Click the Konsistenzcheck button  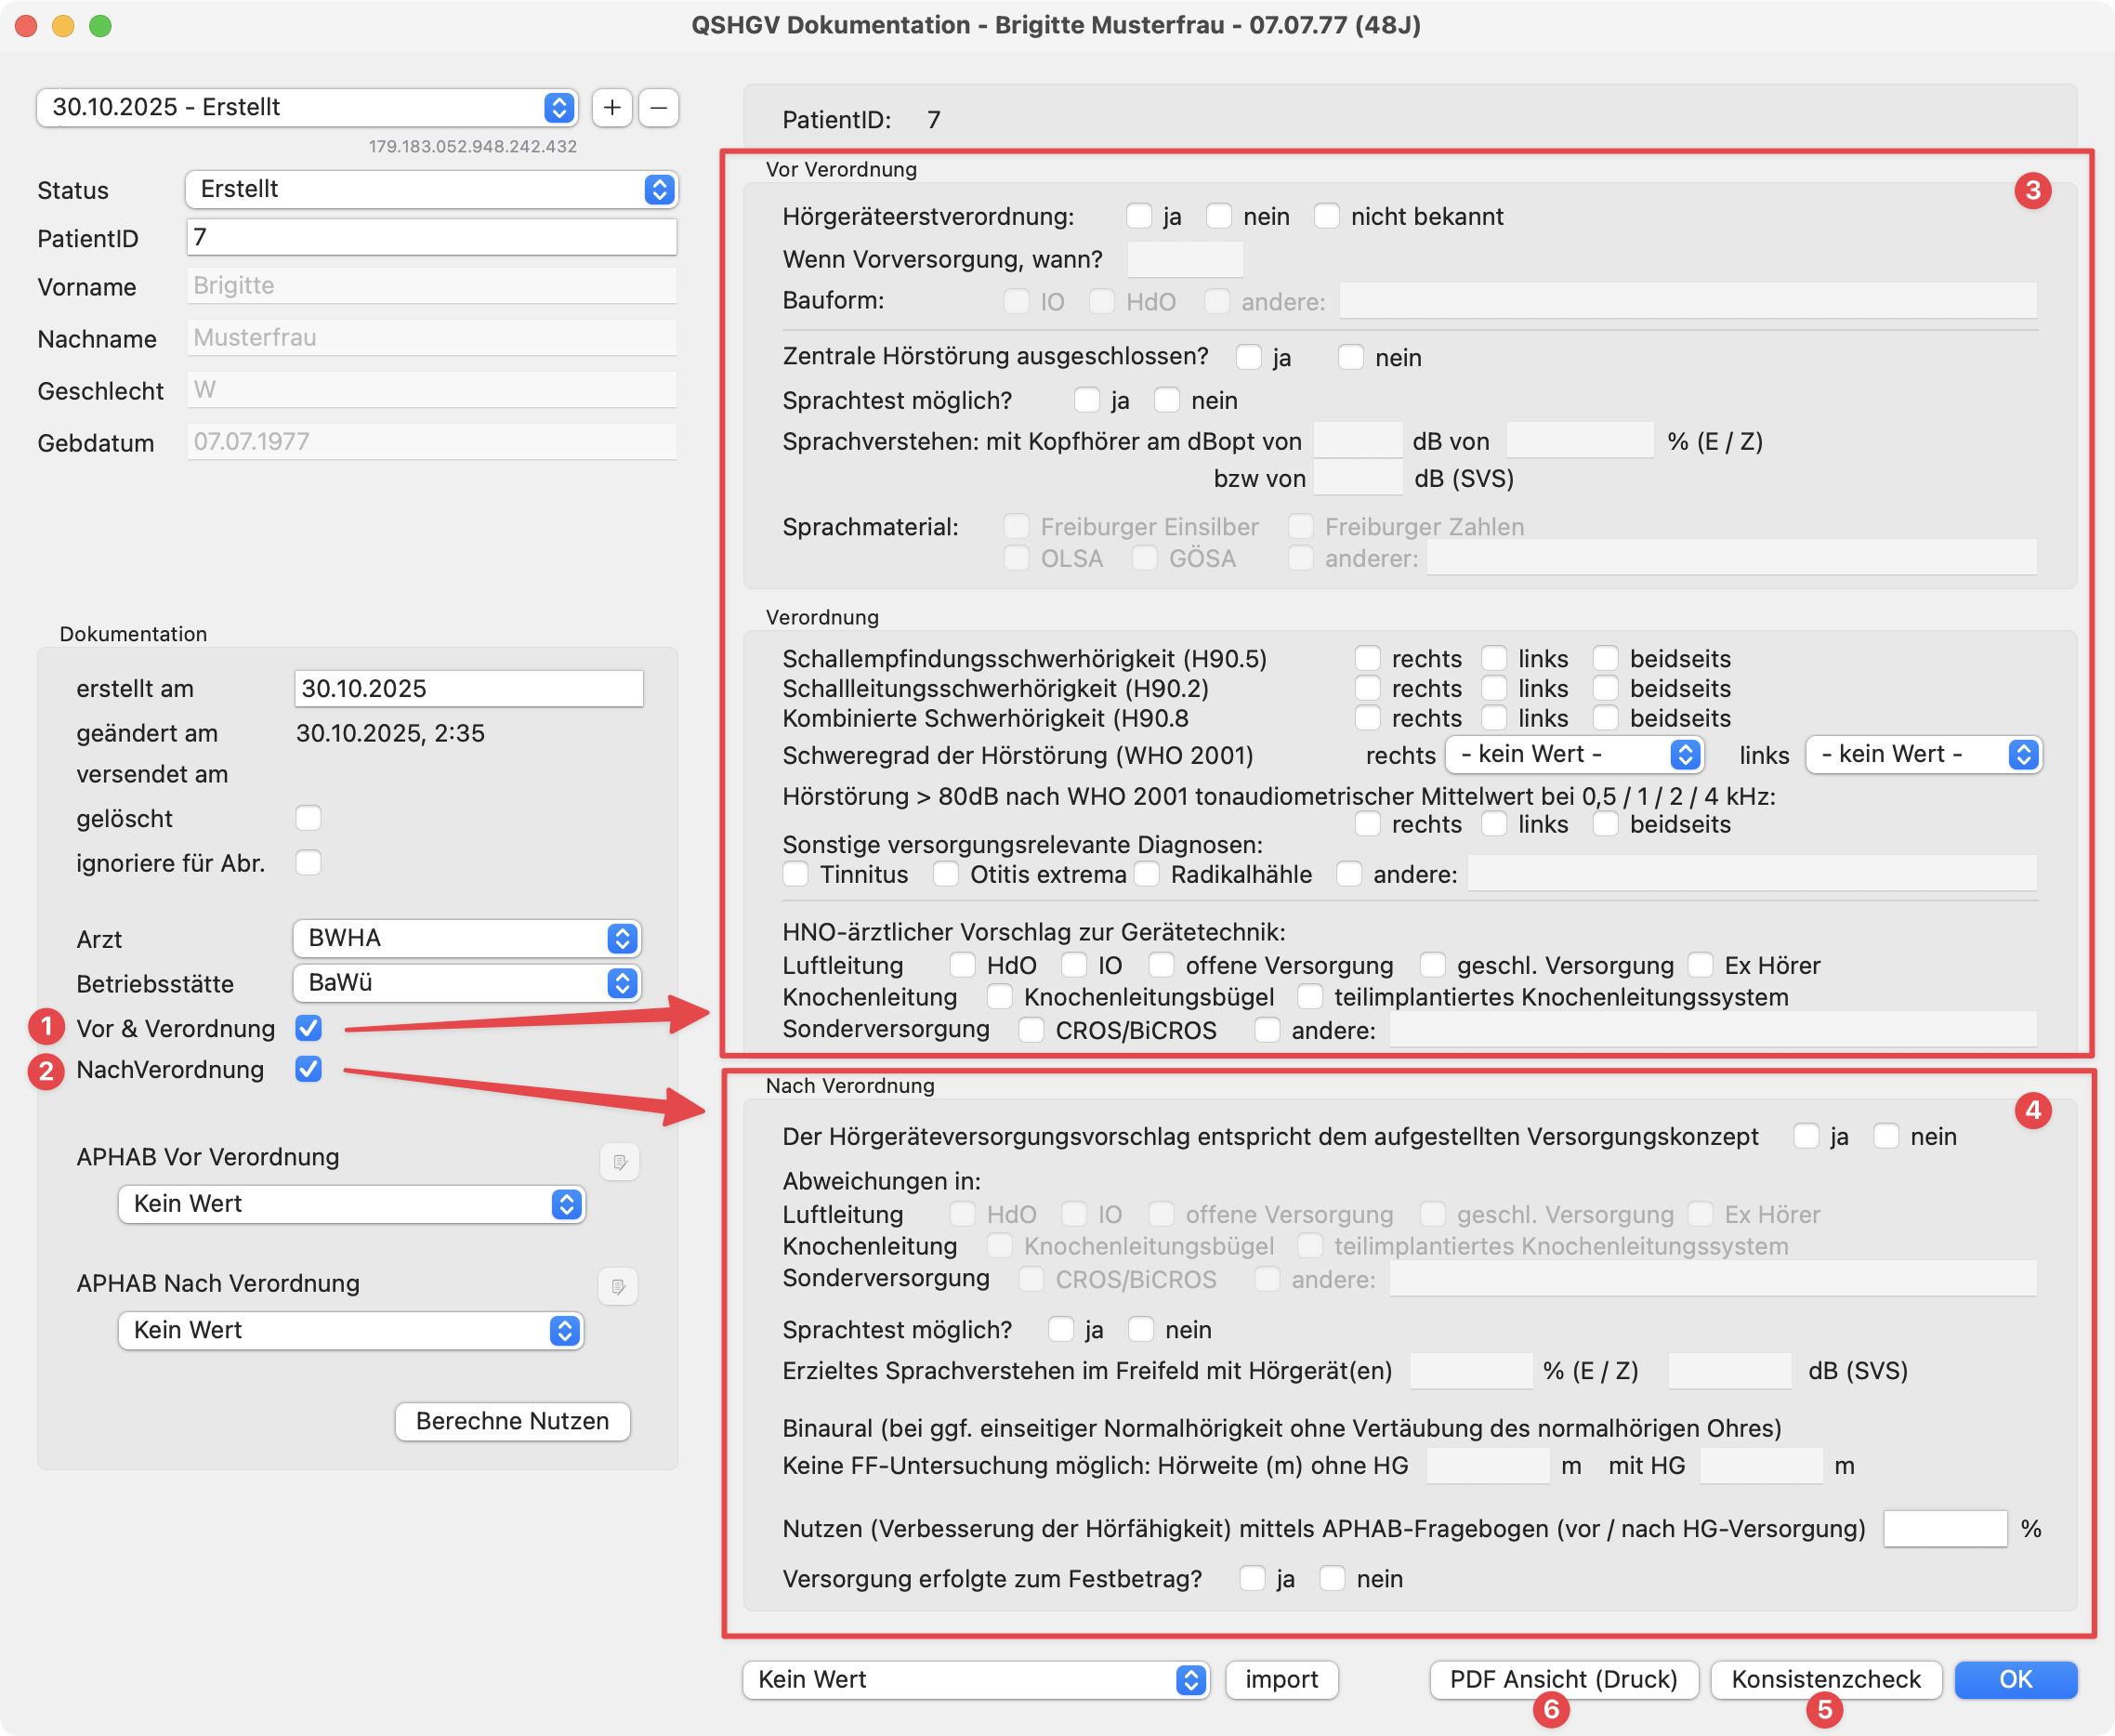coord(1825,1679)
